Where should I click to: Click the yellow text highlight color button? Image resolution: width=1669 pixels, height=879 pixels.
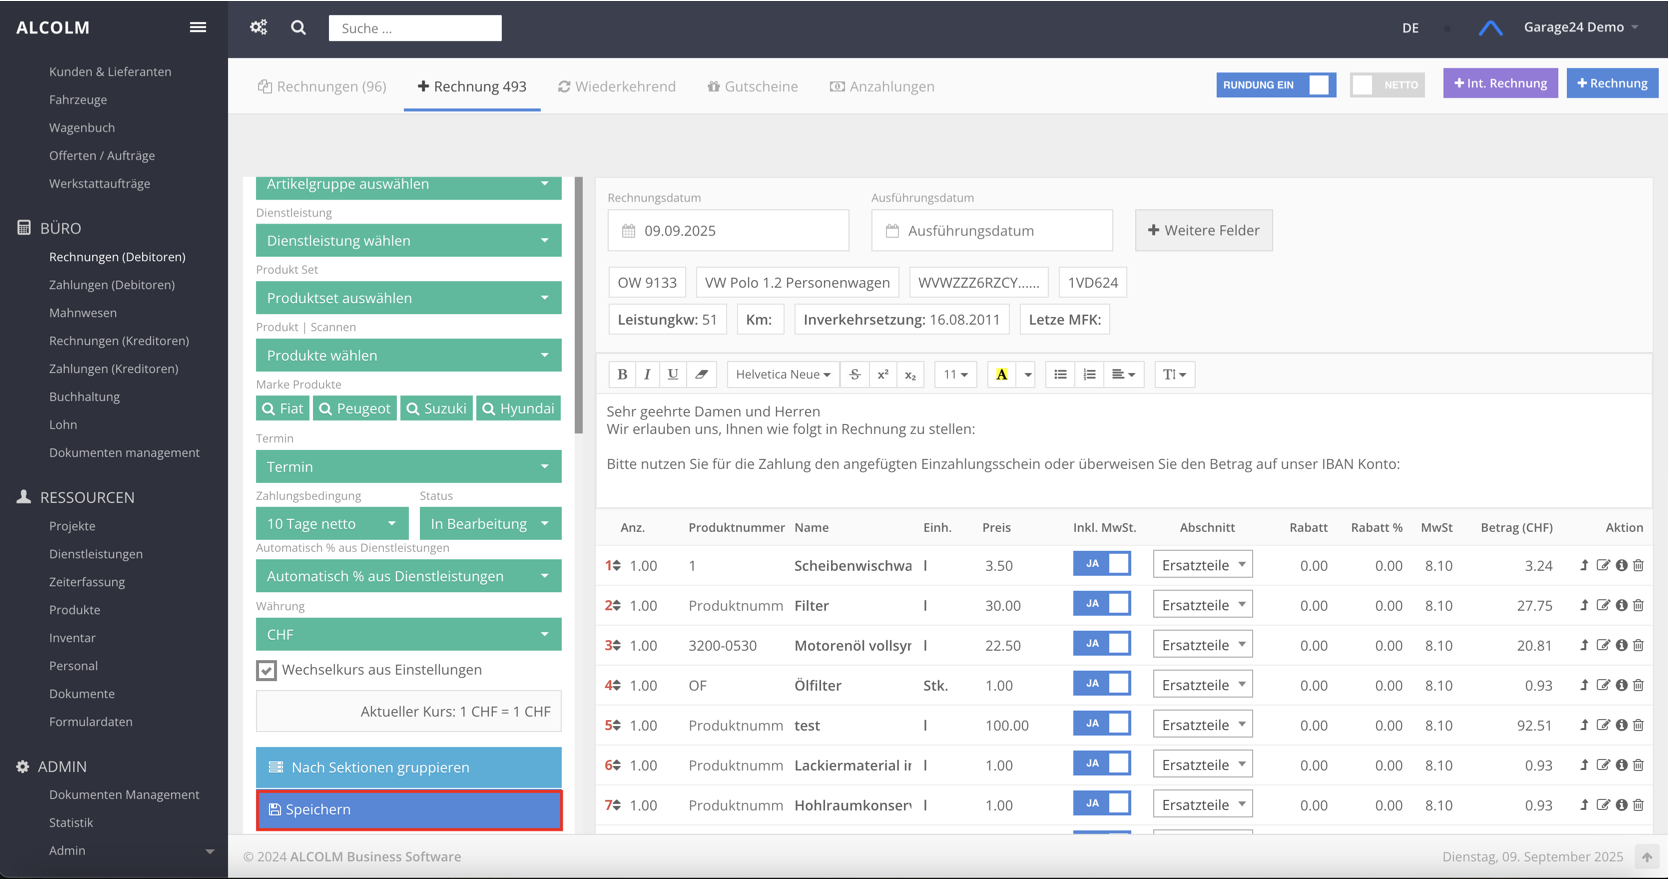[1001, 374]
